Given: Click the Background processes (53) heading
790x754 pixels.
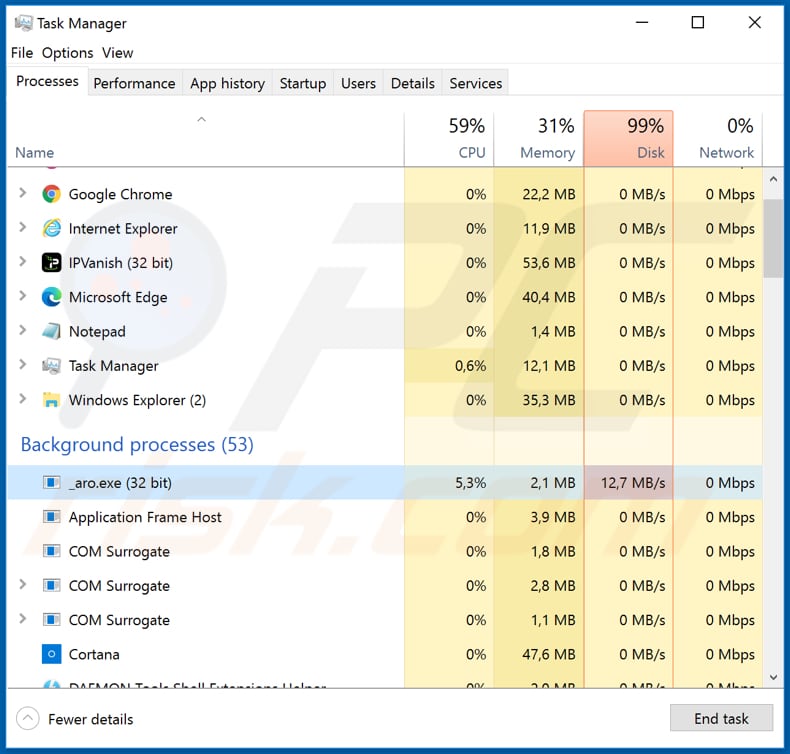Looking at the screenshot, I should [x=137, y=445].
